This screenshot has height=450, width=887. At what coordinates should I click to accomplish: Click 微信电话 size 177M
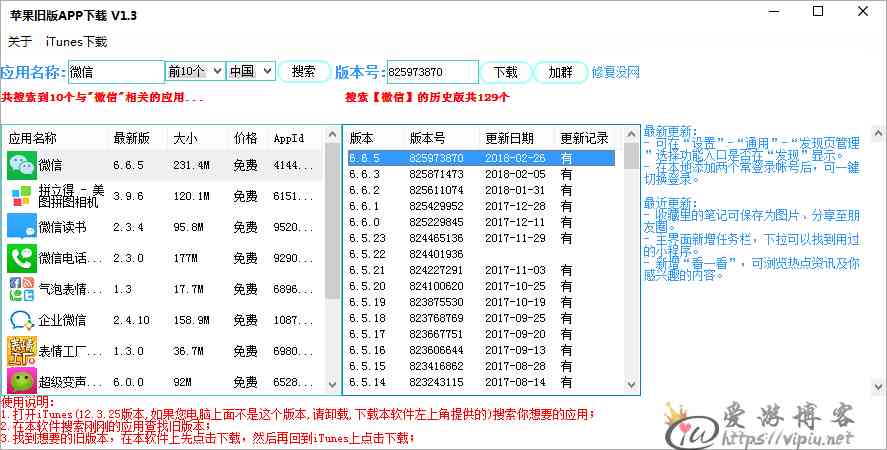click(187, 258)
